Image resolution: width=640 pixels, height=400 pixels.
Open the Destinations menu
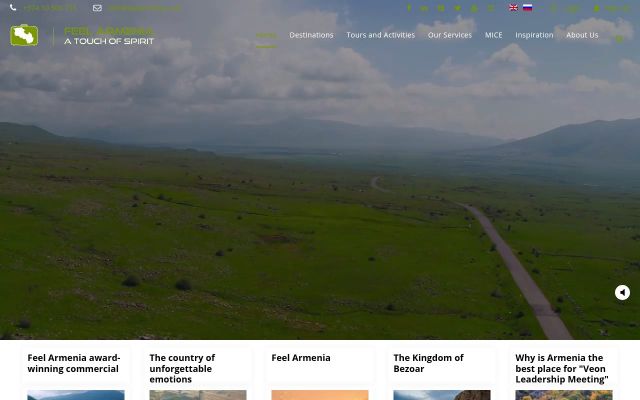coord(311,35)
